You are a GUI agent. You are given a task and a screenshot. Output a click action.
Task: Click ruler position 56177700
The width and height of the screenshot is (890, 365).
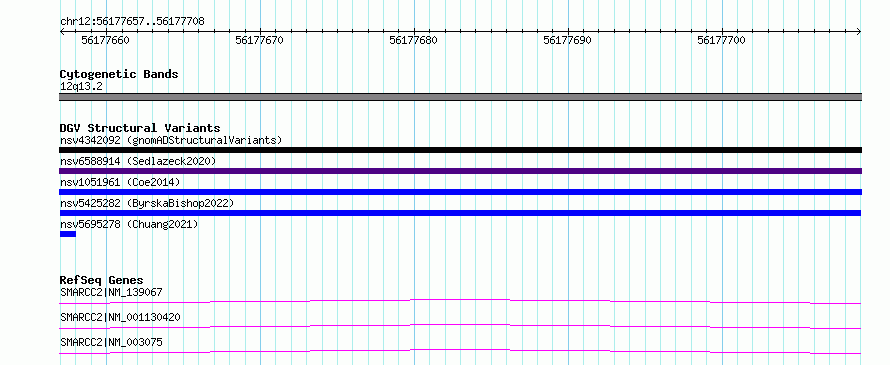coord(721,40)
